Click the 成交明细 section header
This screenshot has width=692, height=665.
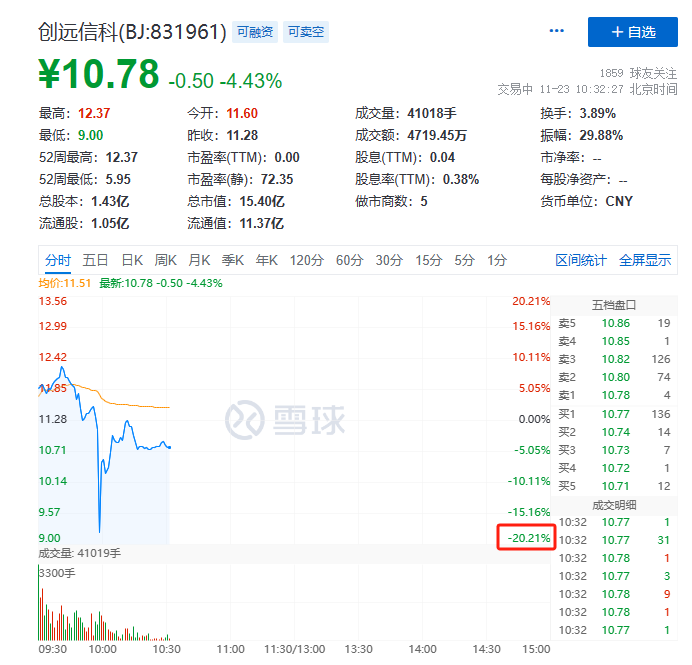(x=614, y=505)
